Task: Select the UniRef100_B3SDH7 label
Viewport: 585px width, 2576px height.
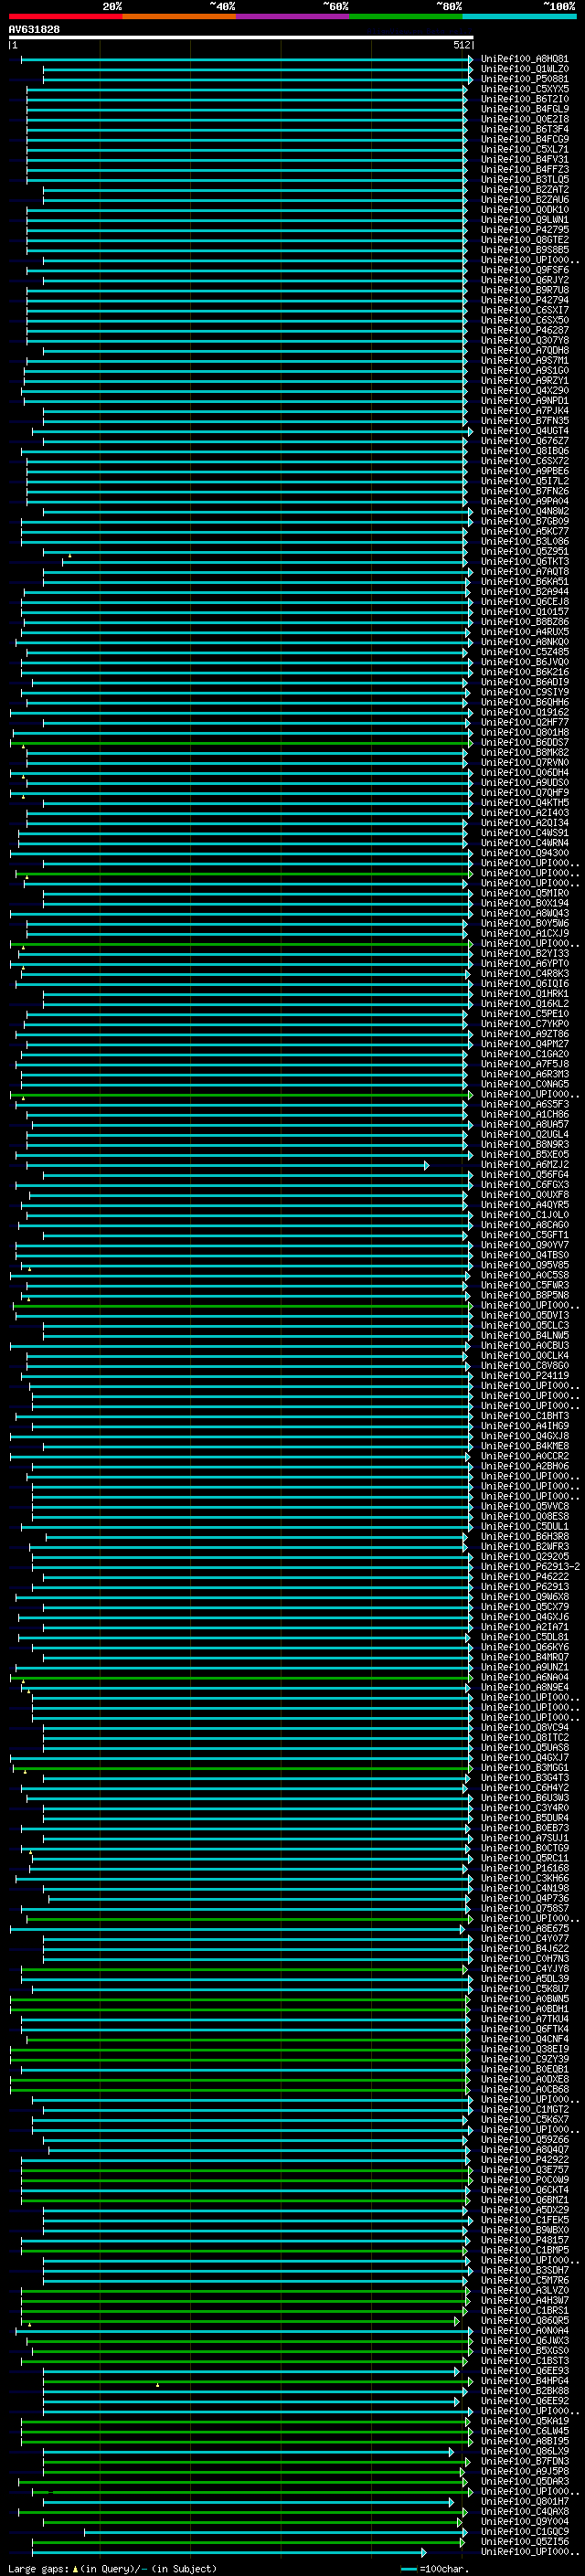Action: (524, 2269)
